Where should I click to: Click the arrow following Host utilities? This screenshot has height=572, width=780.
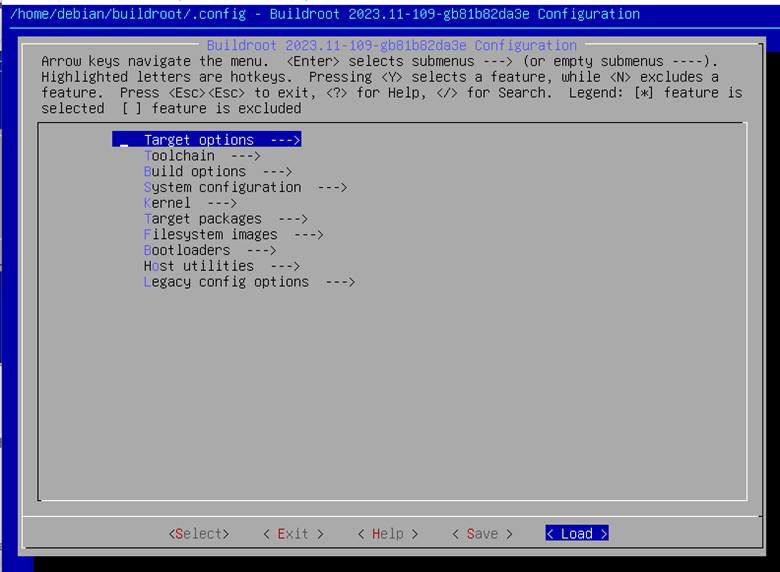285,266
